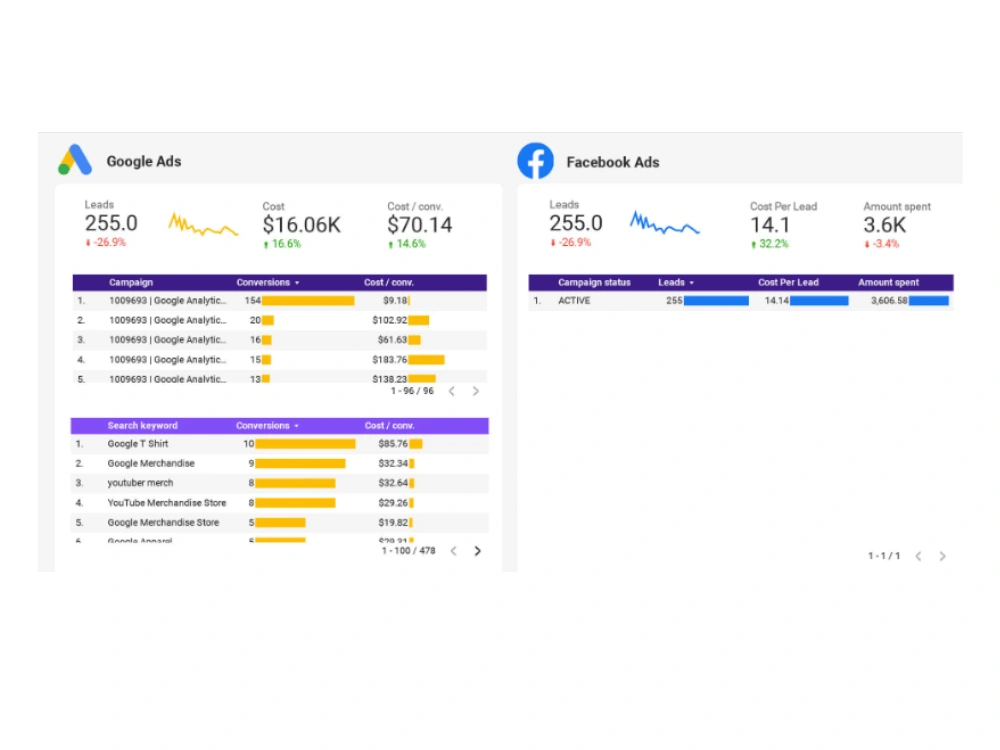Click the $9.18 cost per conversion cell

pos(395,300)
